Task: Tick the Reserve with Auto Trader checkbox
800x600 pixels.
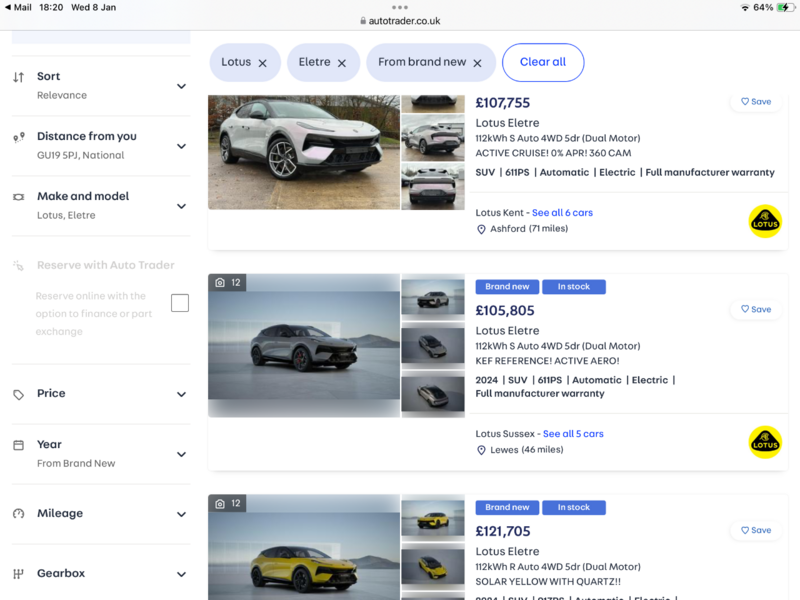Action: (x=180, y=303)
